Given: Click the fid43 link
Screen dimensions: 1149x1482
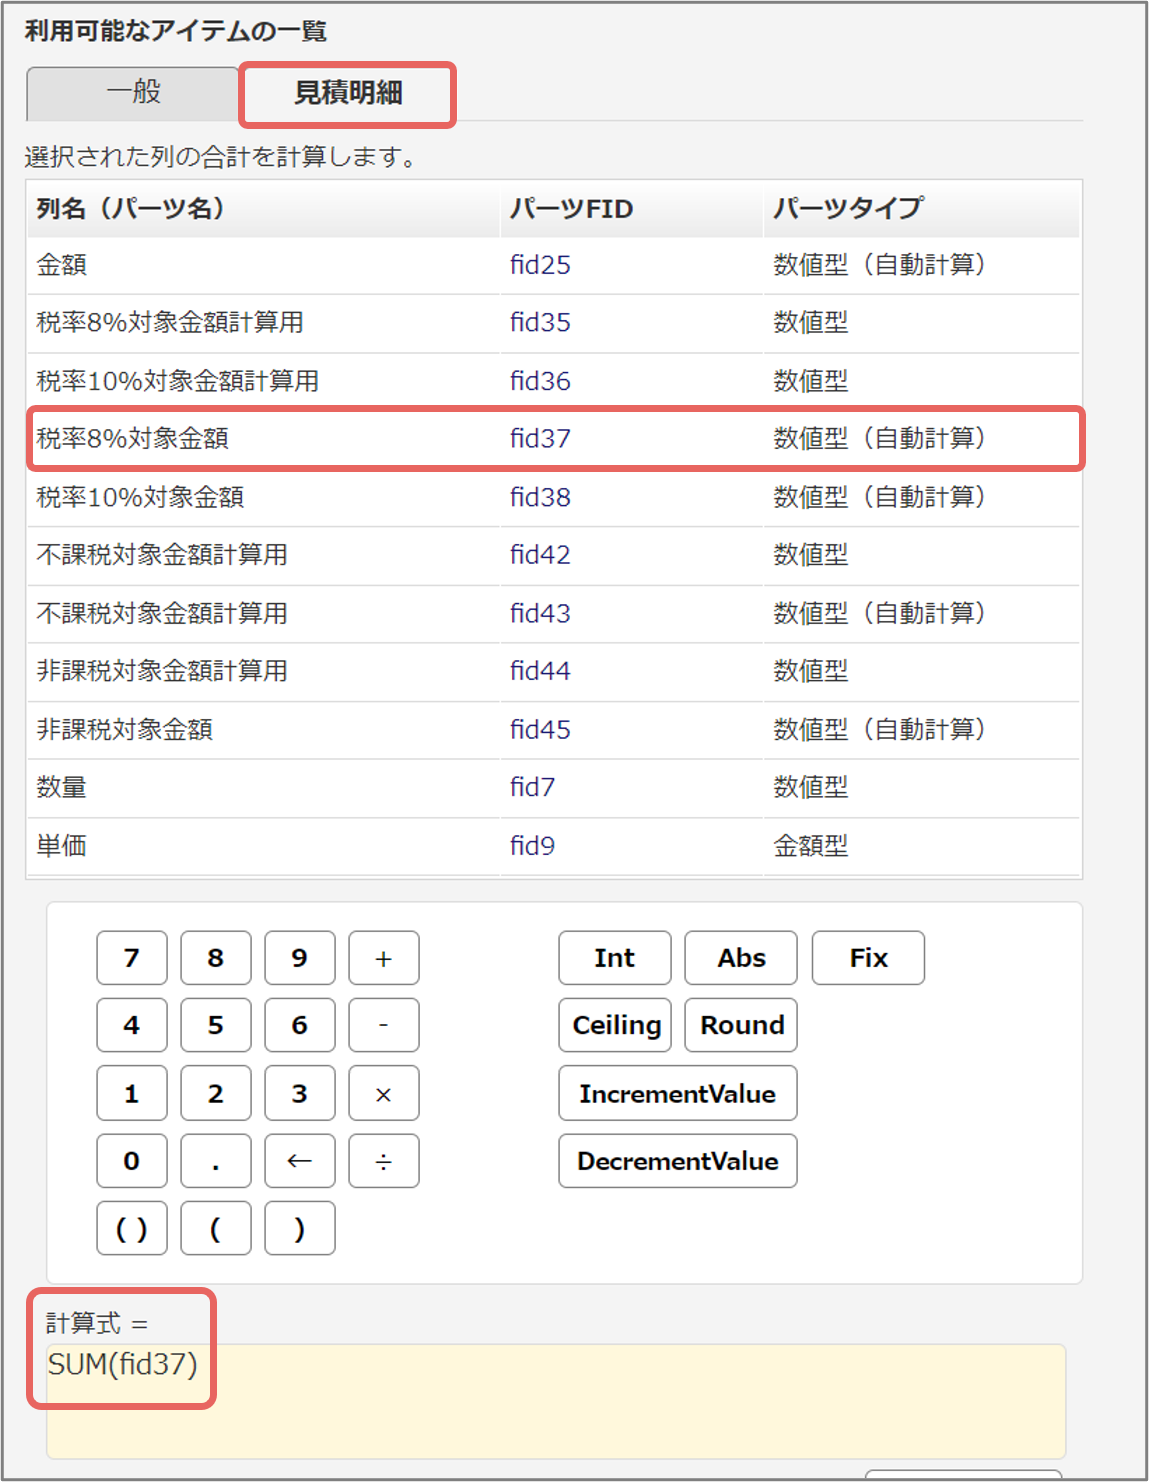Looking at the screenshot, I should 540,613.
